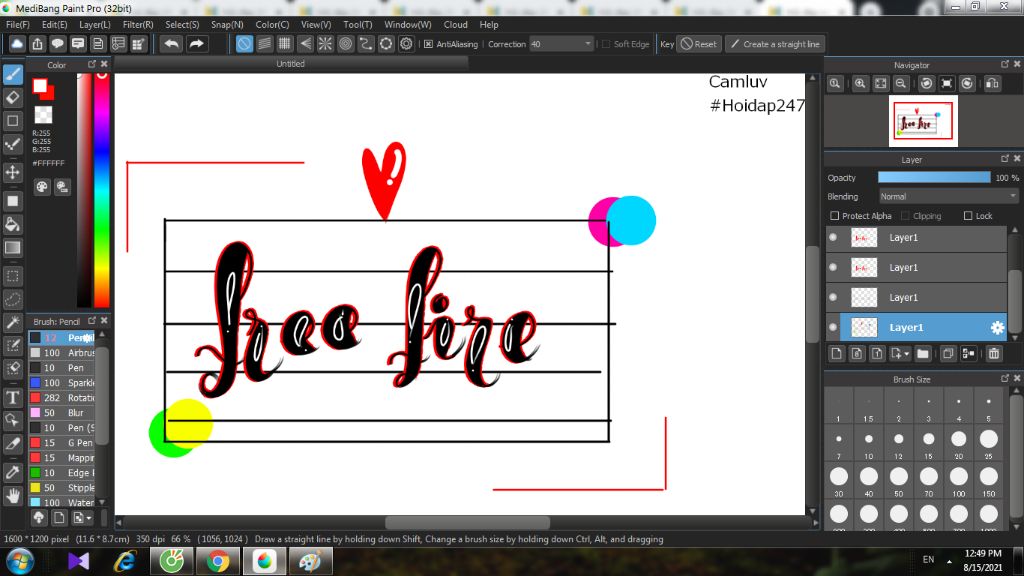The width and height of the screenshot is (1024, 576).
Task: Select the Text tool
Action: click(x=12, y=397)
